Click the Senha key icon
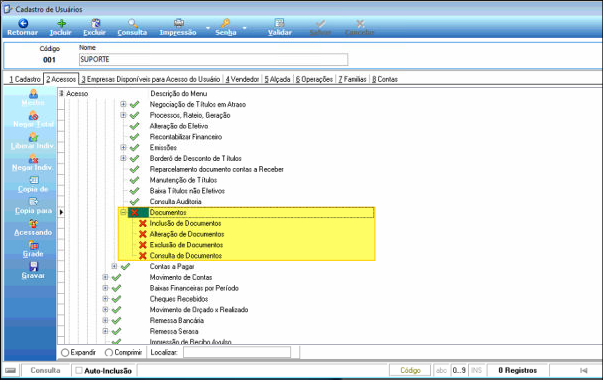Viewport: 603px width, 382px height. tap(225, 23)
